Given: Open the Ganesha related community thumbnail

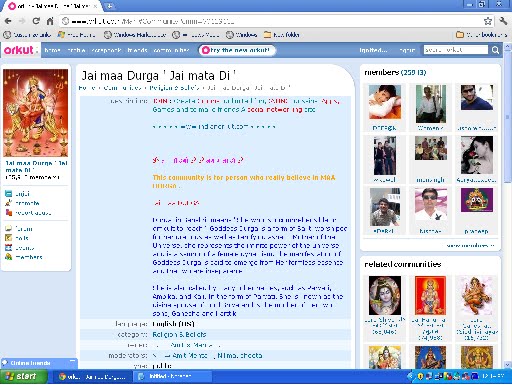Looking at the screenshot, I should [x=477, y=295].
